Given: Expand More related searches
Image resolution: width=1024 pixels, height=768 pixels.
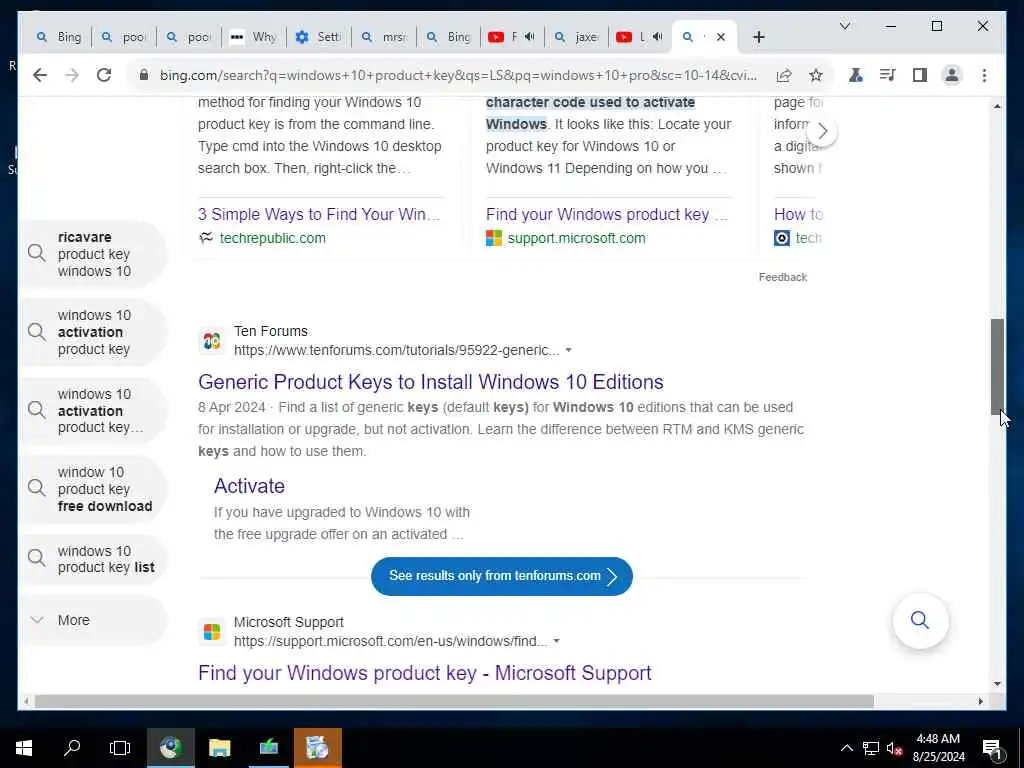Looking at the screenshot, I should [93, 620].
